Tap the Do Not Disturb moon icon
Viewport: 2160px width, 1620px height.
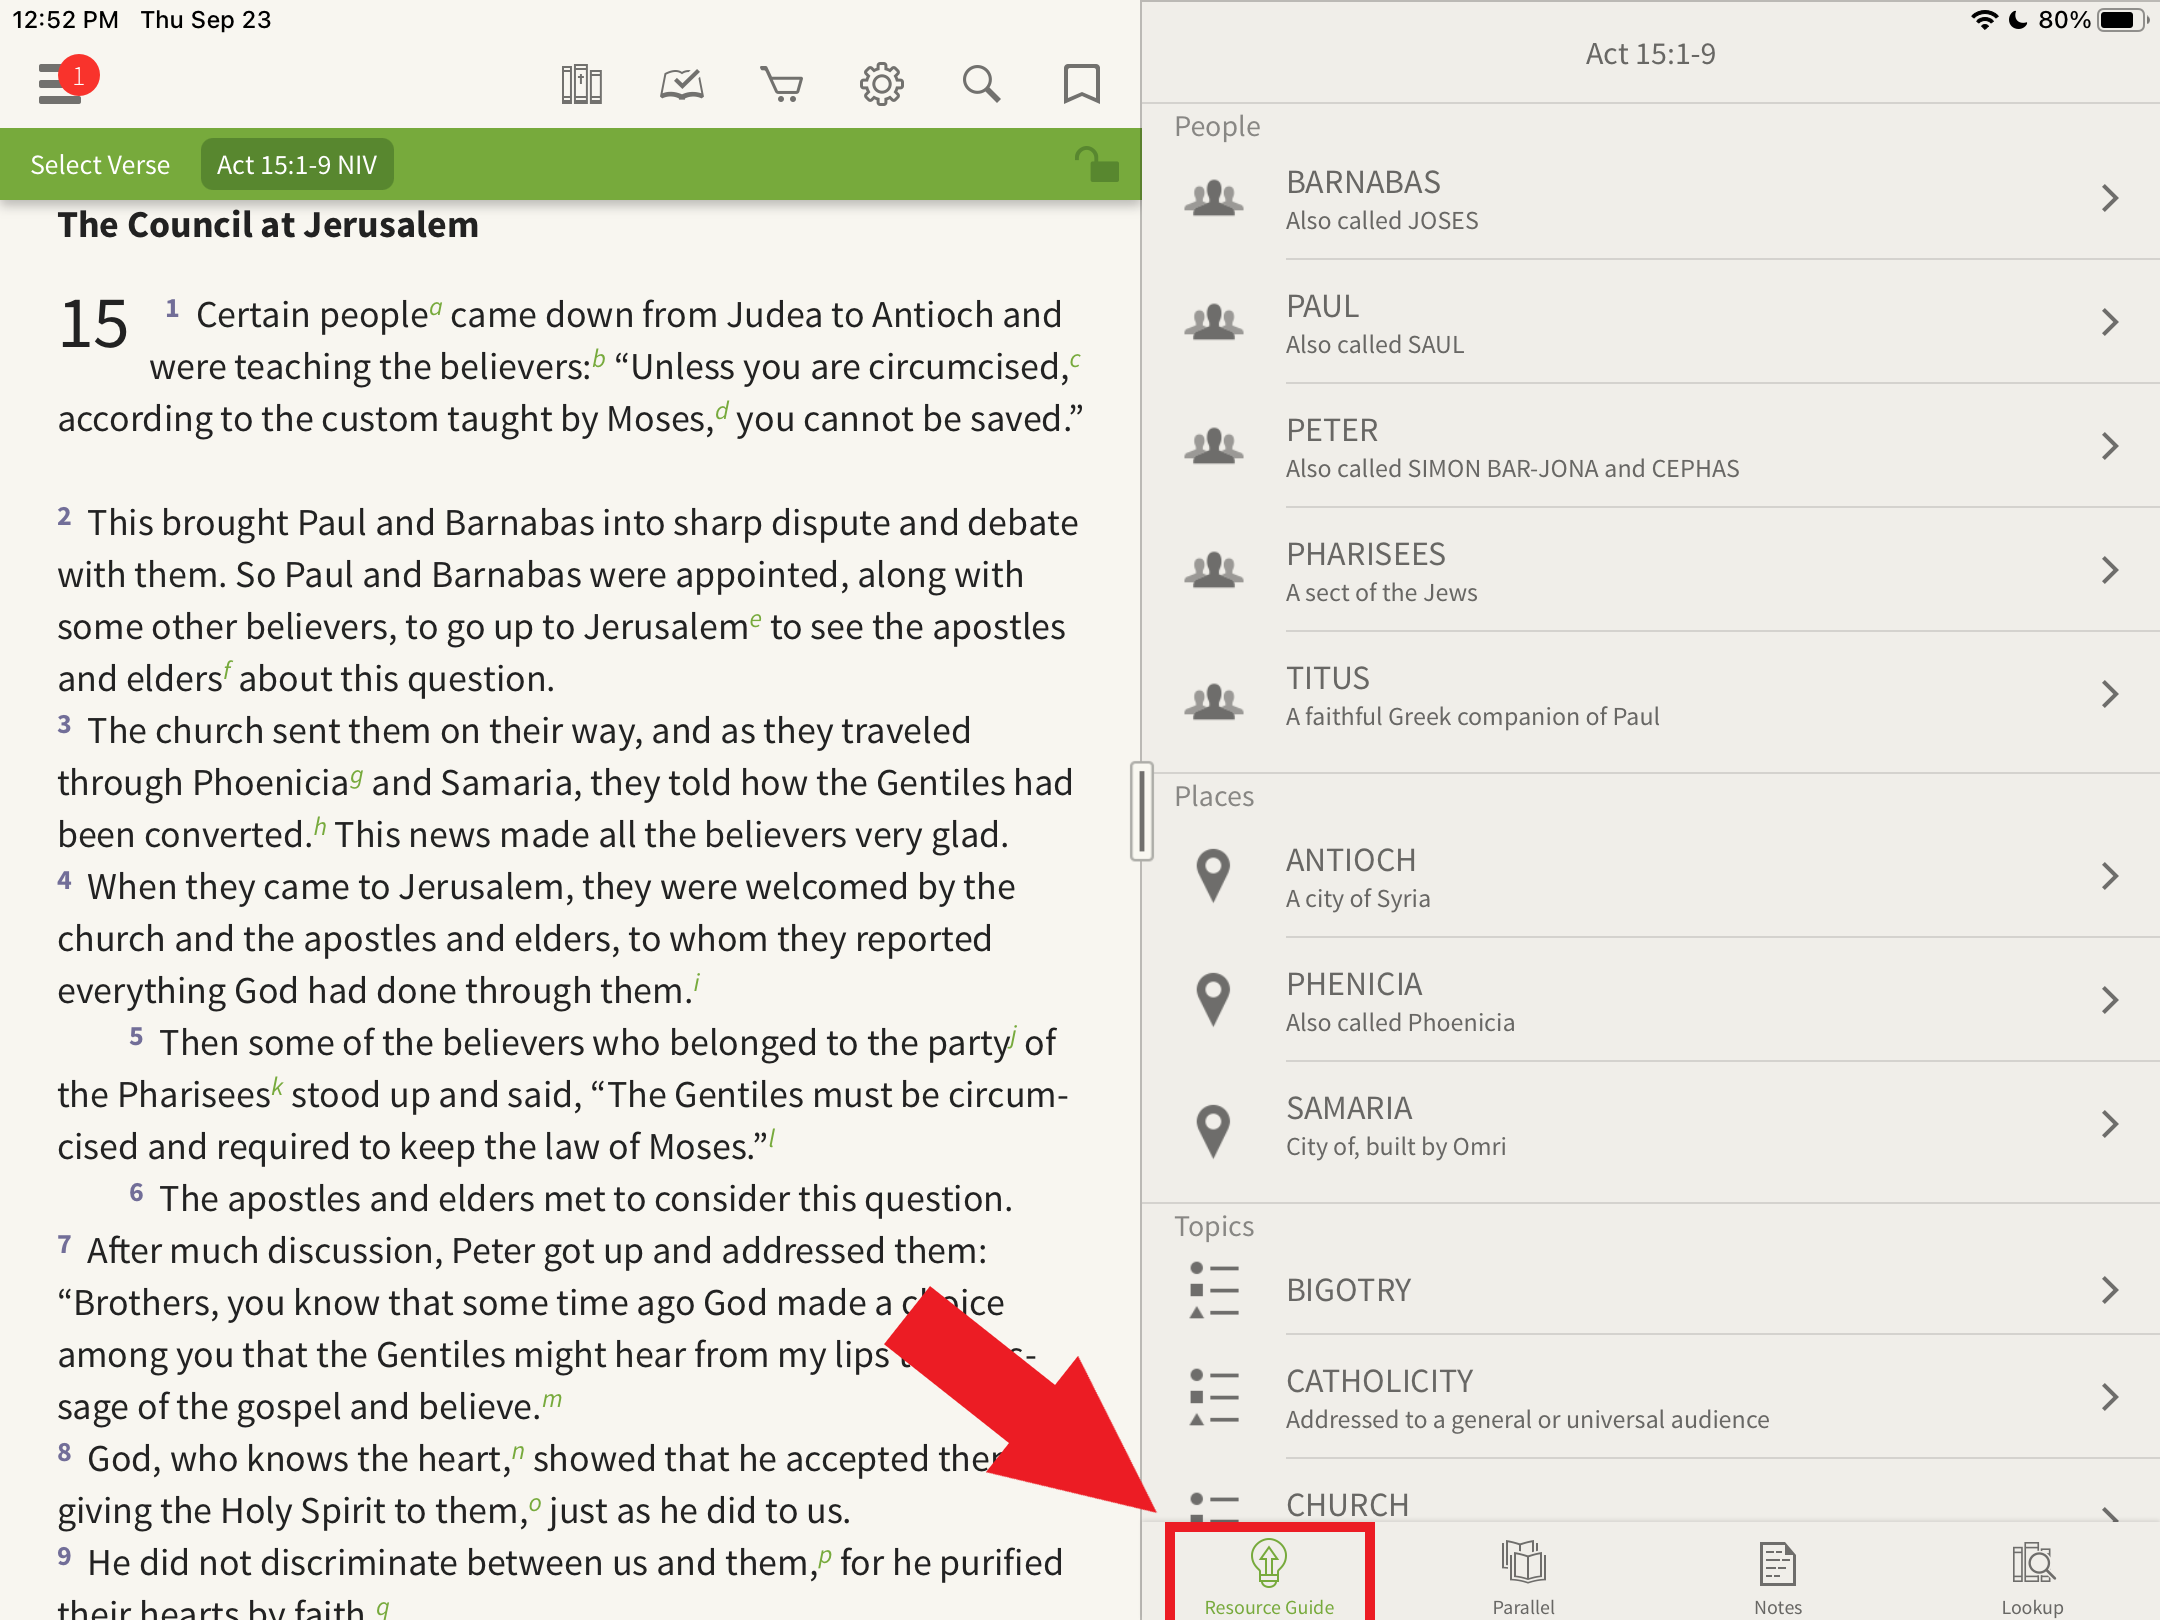(x=2018, y=20)
